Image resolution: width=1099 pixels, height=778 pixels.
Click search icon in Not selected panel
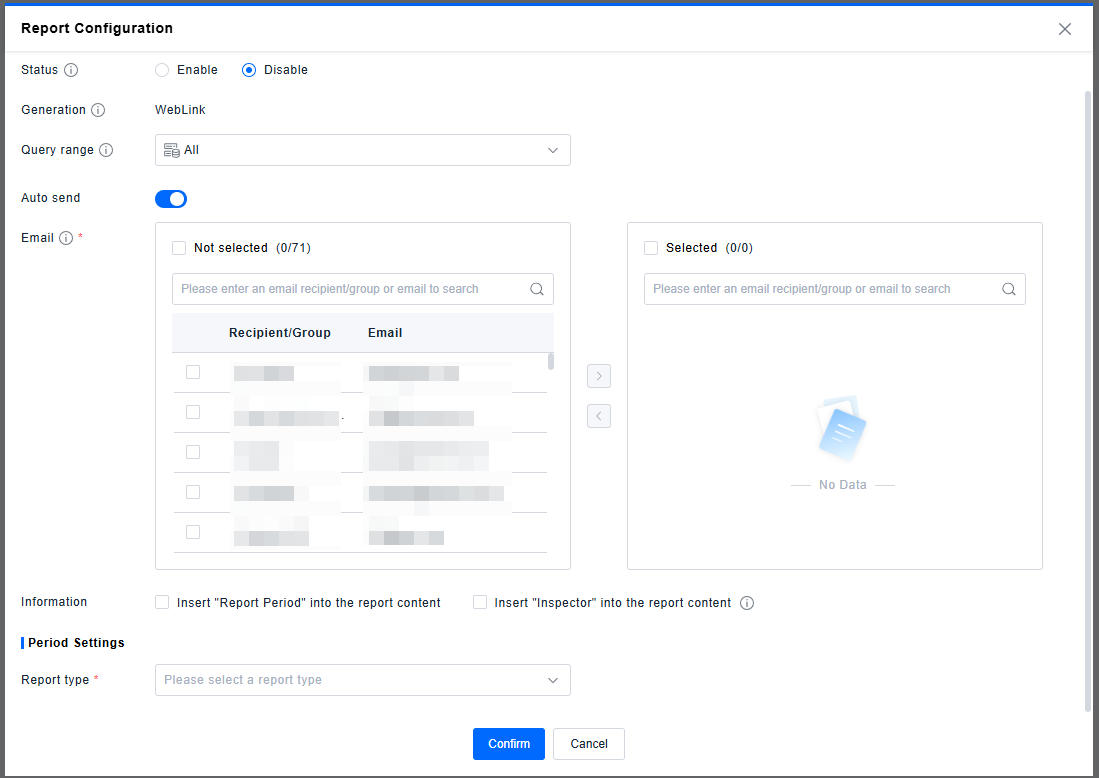click(x=537, y=289)
